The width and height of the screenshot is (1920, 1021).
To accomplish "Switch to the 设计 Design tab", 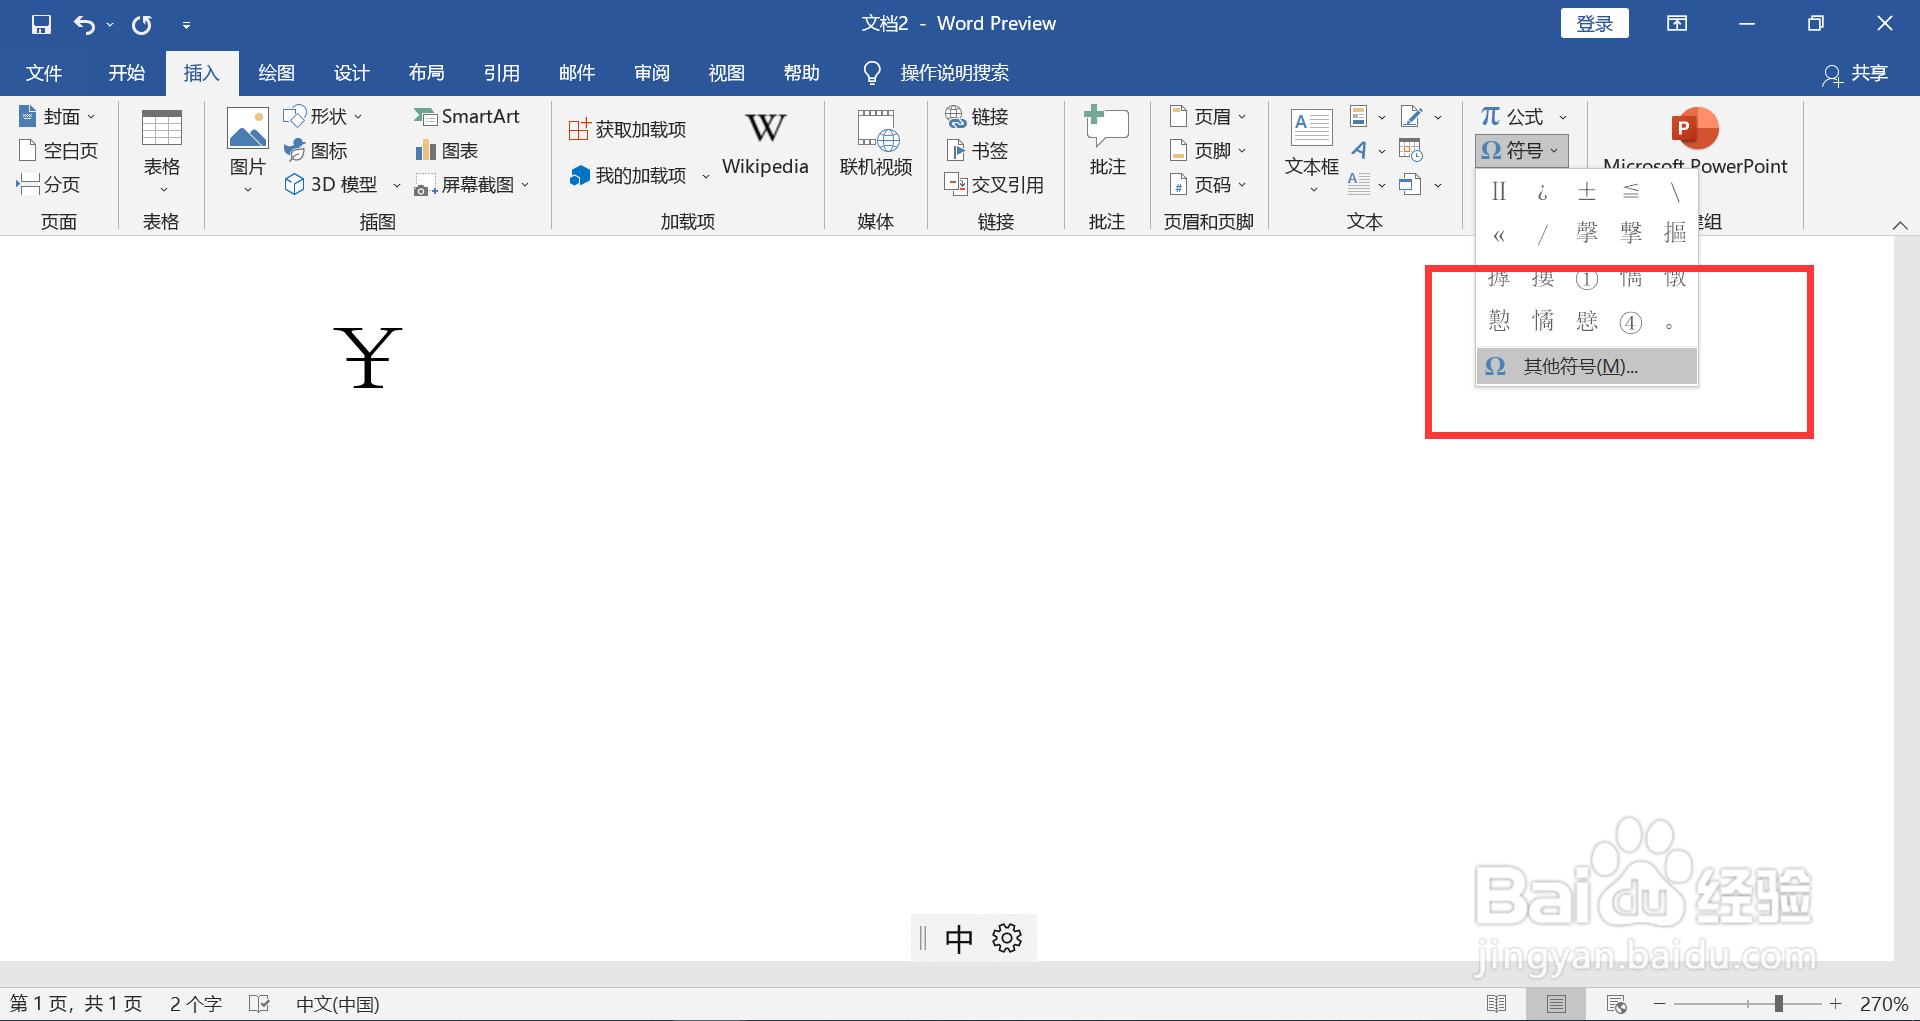I will point(352,73).
